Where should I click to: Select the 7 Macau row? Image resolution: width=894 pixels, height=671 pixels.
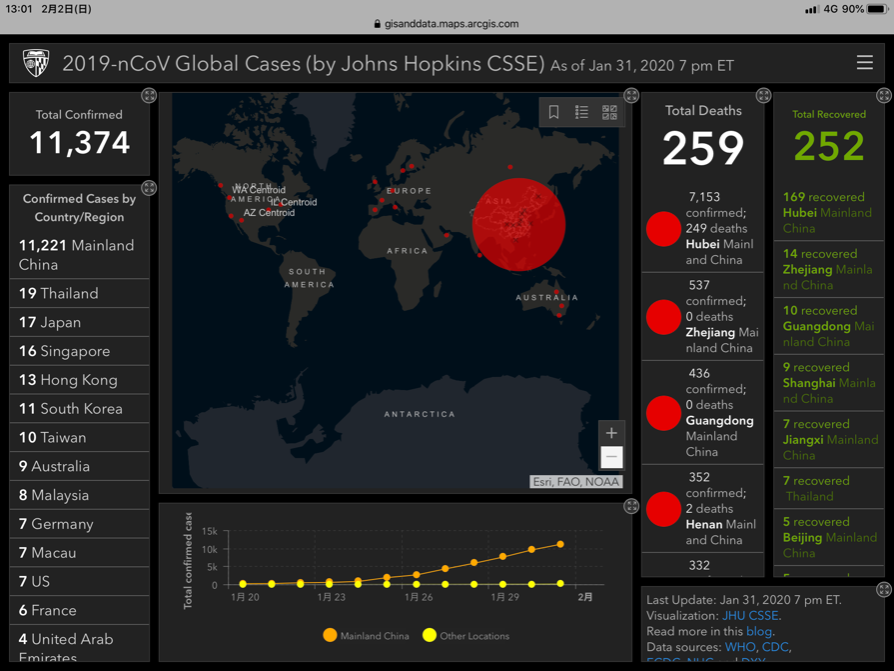[79, 553]
